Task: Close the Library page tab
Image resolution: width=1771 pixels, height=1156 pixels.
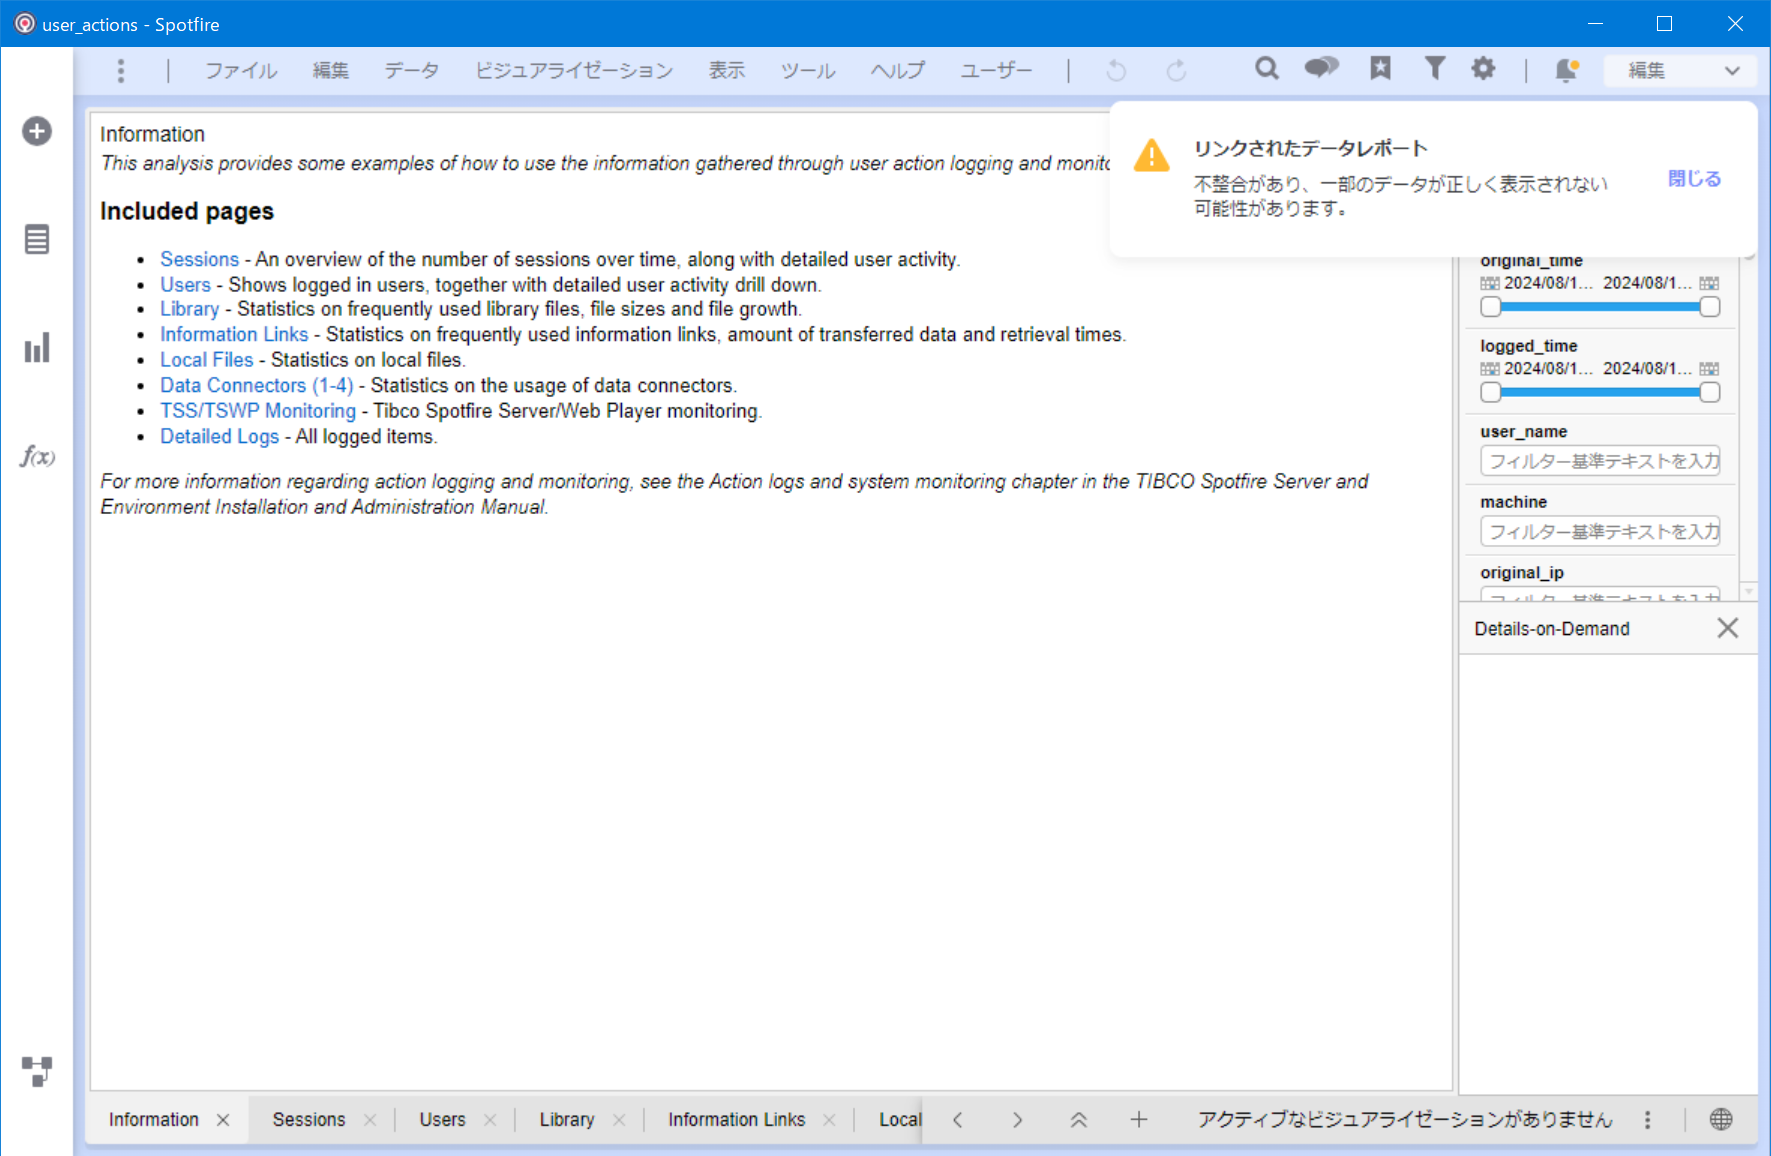Action: (619, 1120)
